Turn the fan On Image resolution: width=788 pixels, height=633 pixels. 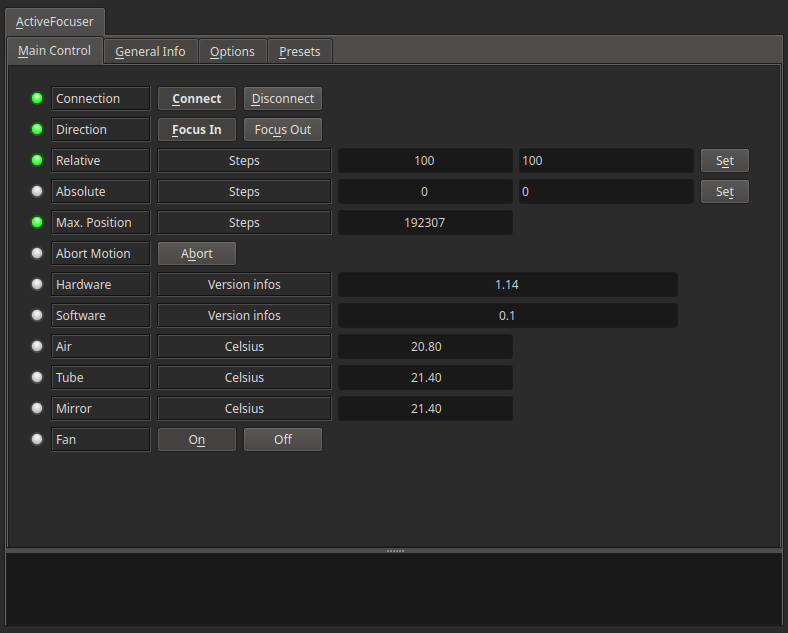[196, 440]
